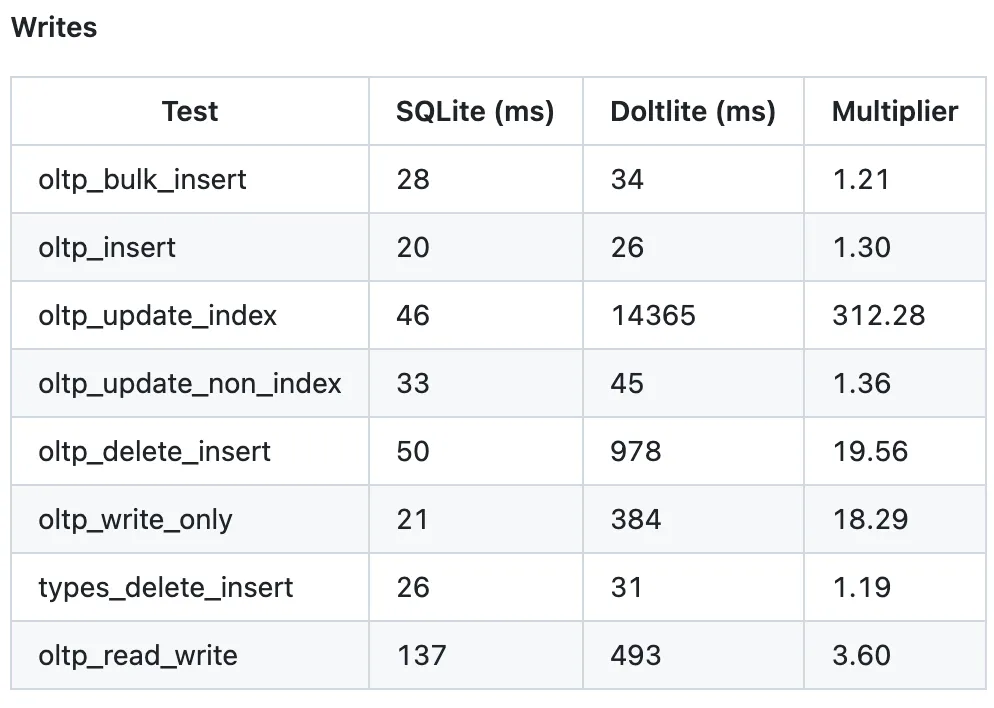This screenshot has width=994, height=708.
Task: Click the oltp_read_write row label
Action: 138,655
